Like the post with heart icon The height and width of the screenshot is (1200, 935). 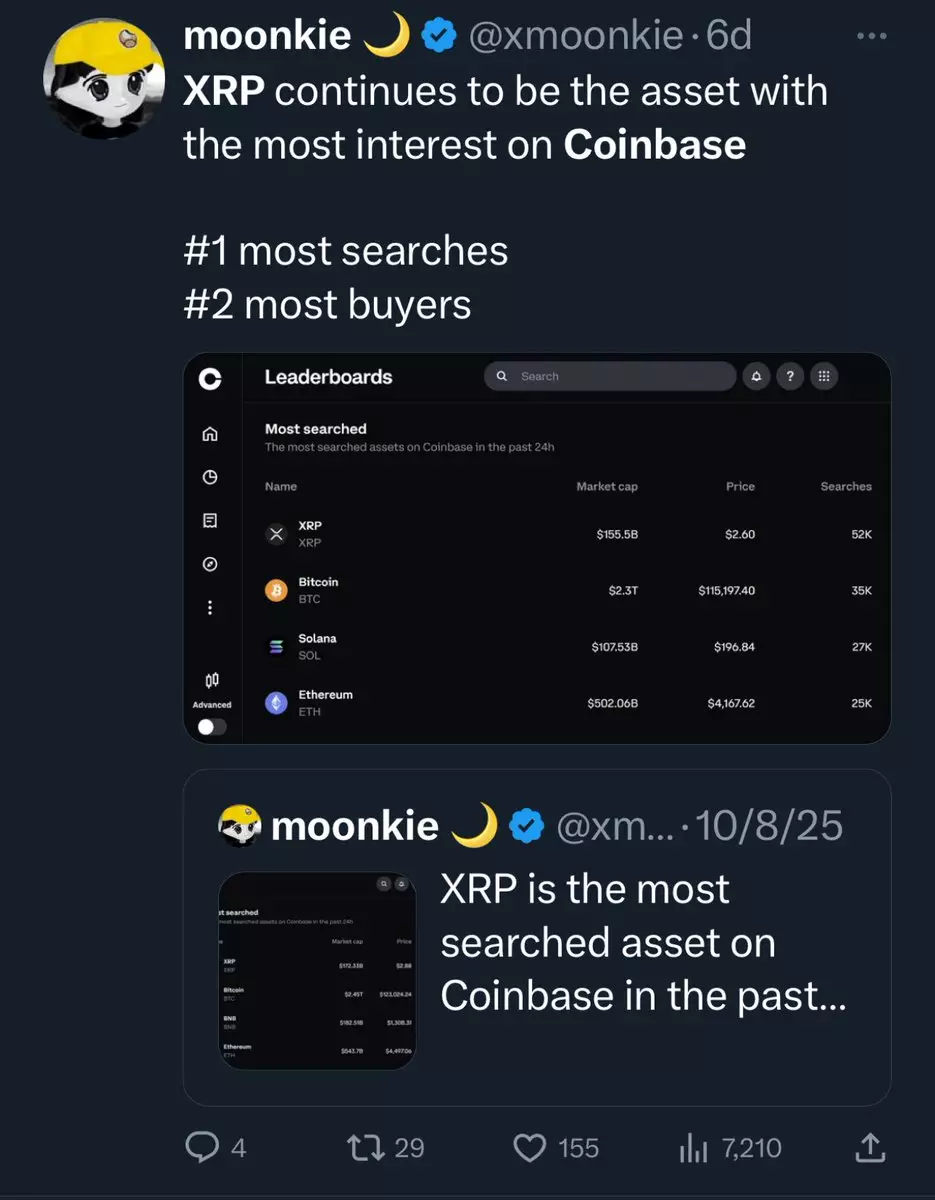pyautogui.click(x=530, y=1148)
